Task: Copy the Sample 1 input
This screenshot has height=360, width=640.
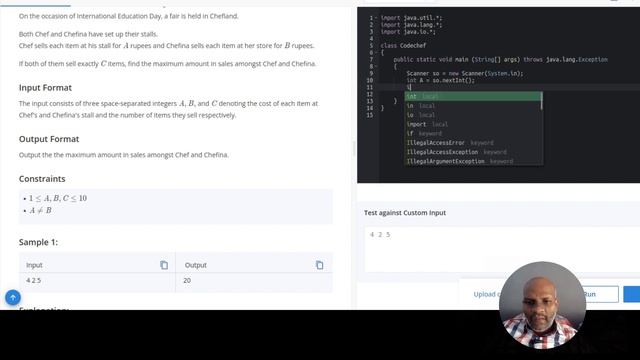Action: [164, 265]
